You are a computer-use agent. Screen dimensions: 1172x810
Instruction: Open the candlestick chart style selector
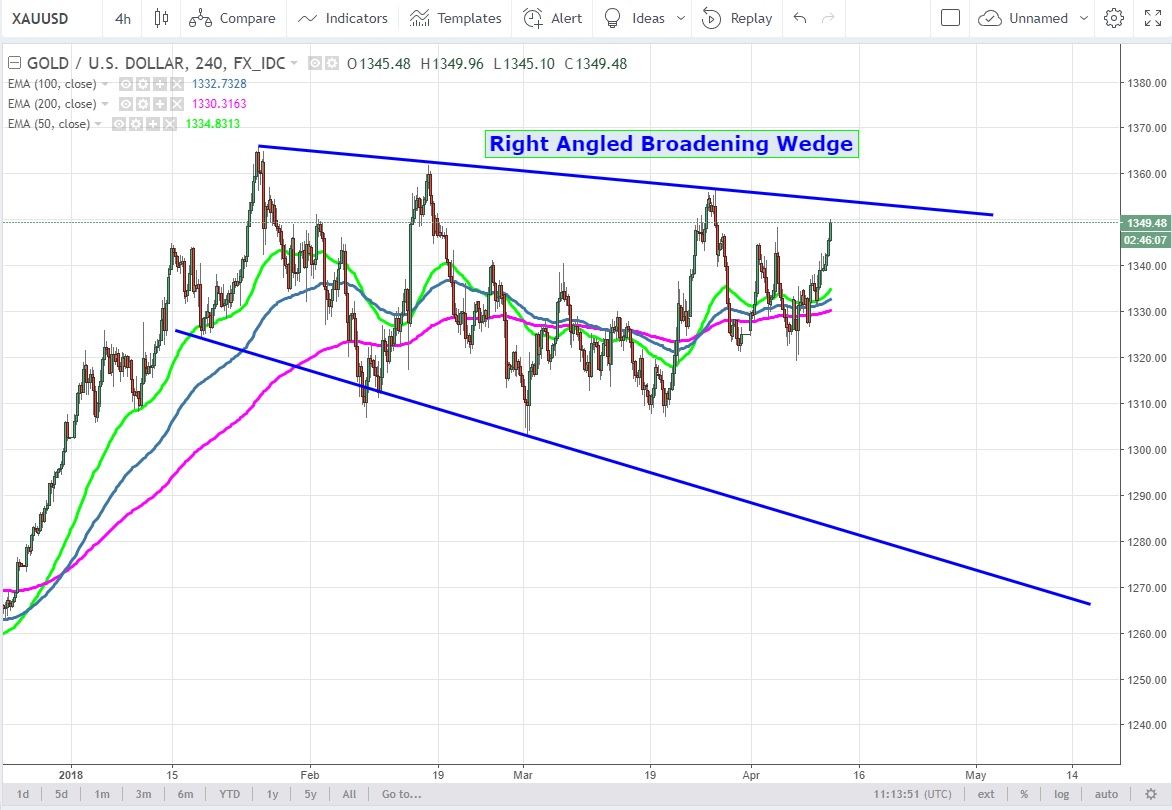(x=162, y=18)
